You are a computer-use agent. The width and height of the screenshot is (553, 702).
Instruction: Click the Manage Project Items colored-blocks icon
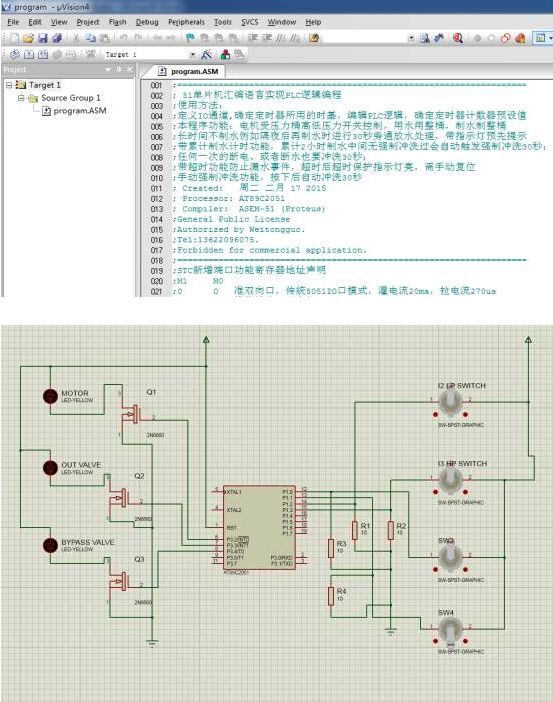point(225,55)
